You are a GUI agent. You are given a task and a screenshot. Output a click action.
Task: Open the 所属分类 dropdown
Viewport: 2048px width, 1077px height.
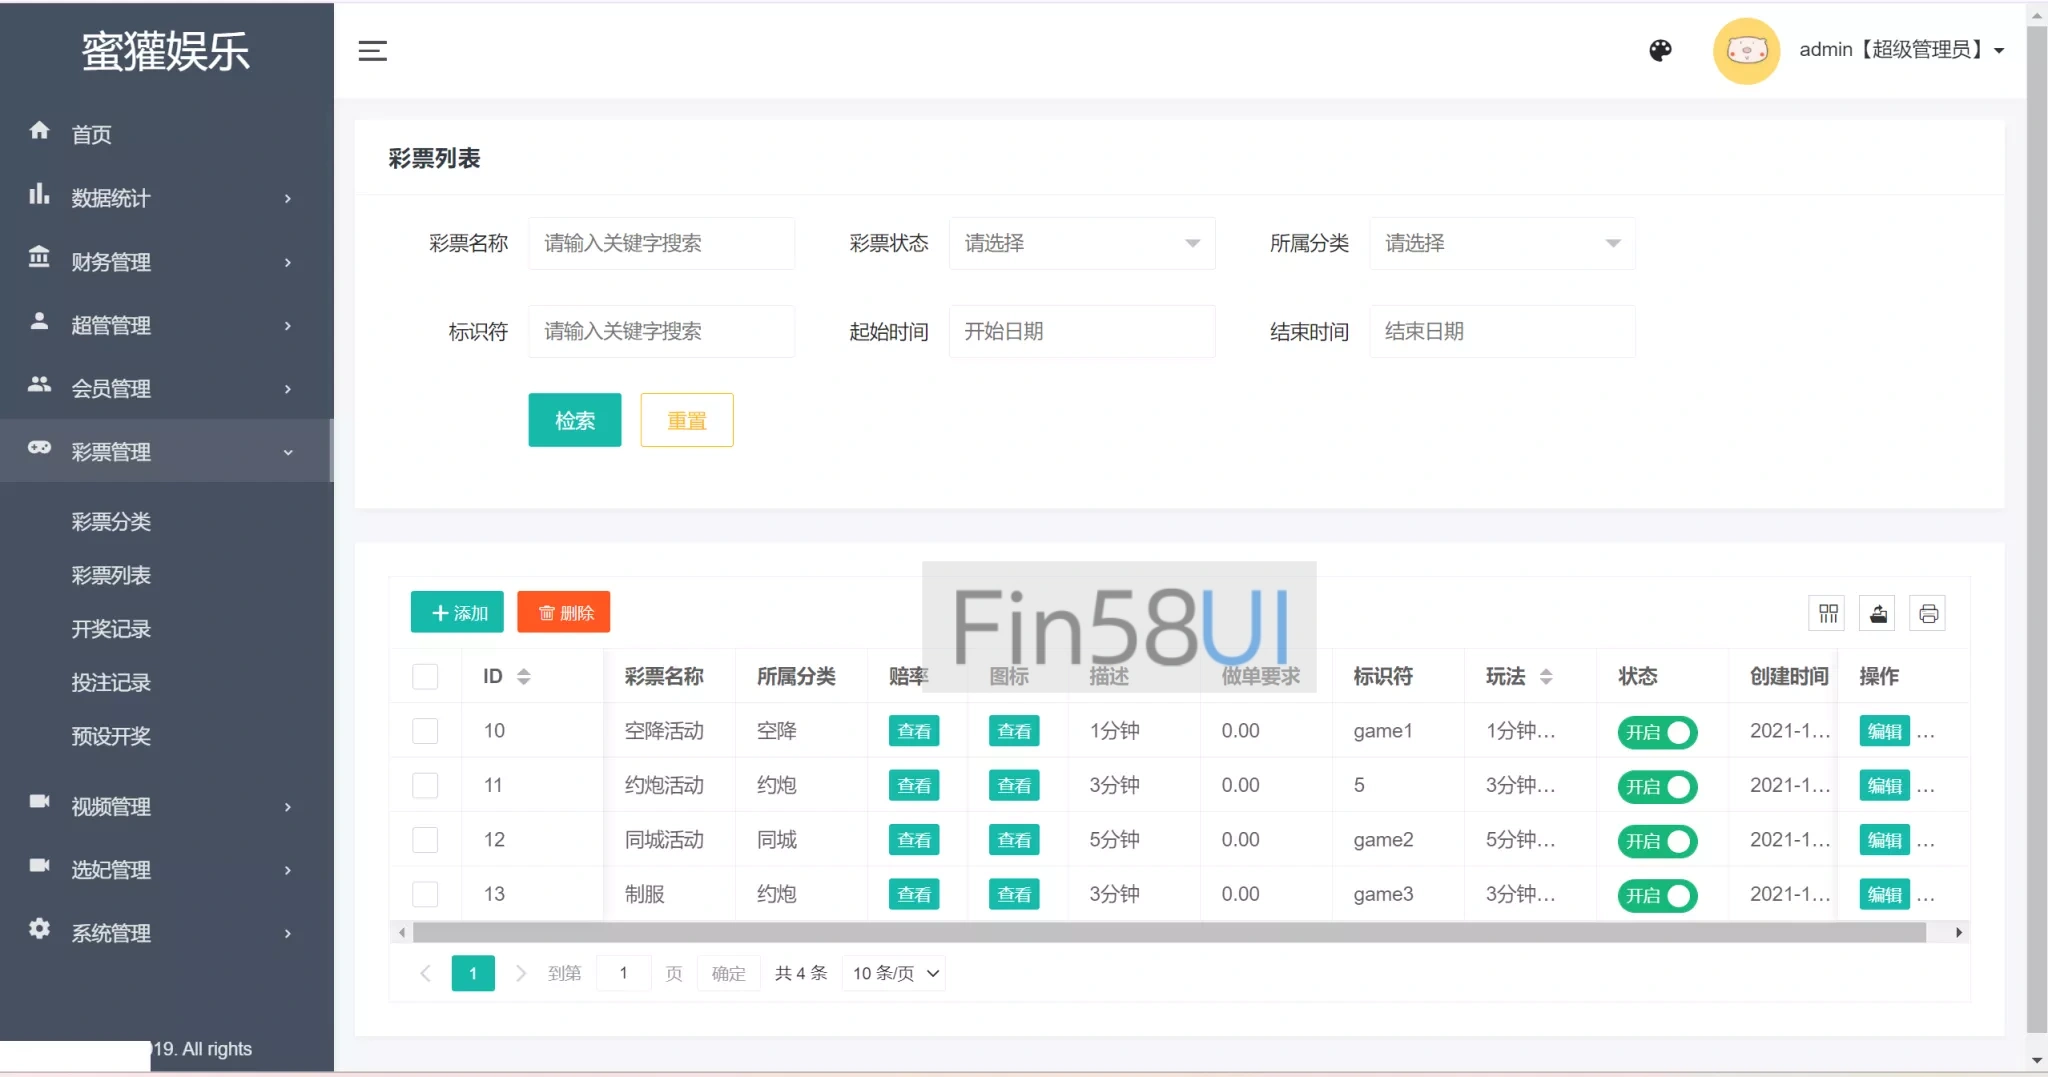click(1501, 243)
